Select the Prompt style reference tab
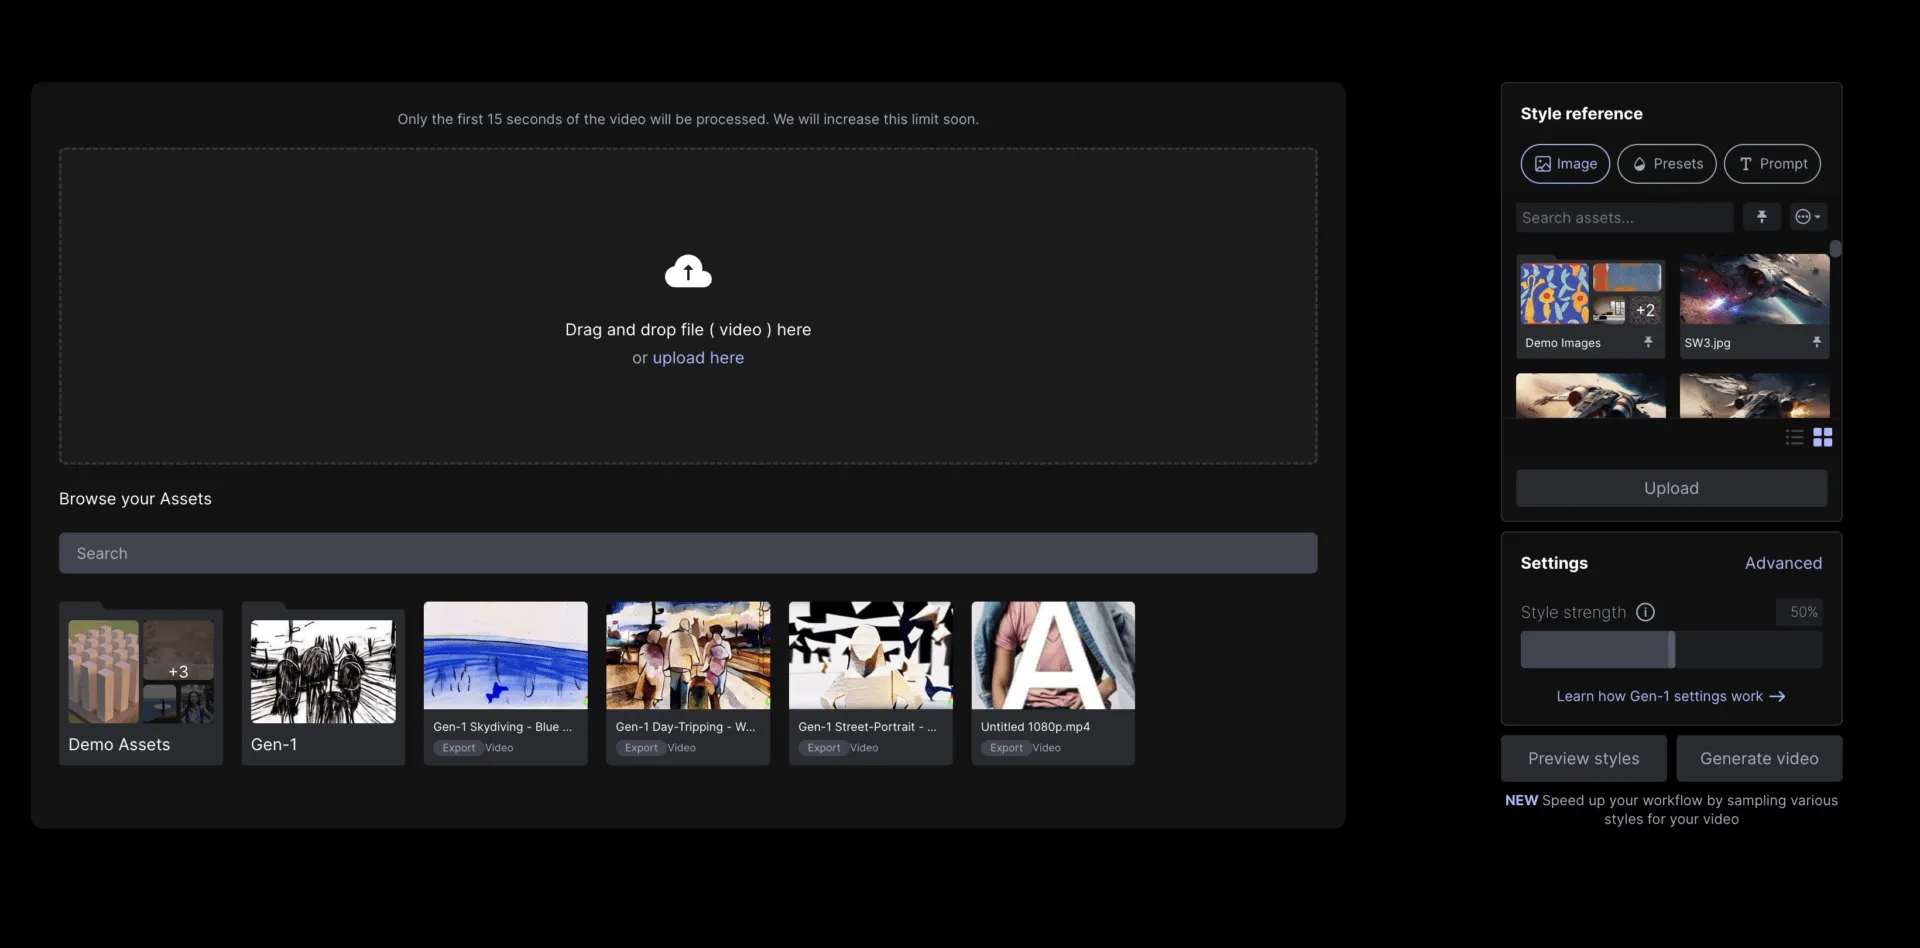This screenshot has width=1920, height=948. click(1772, 164)
